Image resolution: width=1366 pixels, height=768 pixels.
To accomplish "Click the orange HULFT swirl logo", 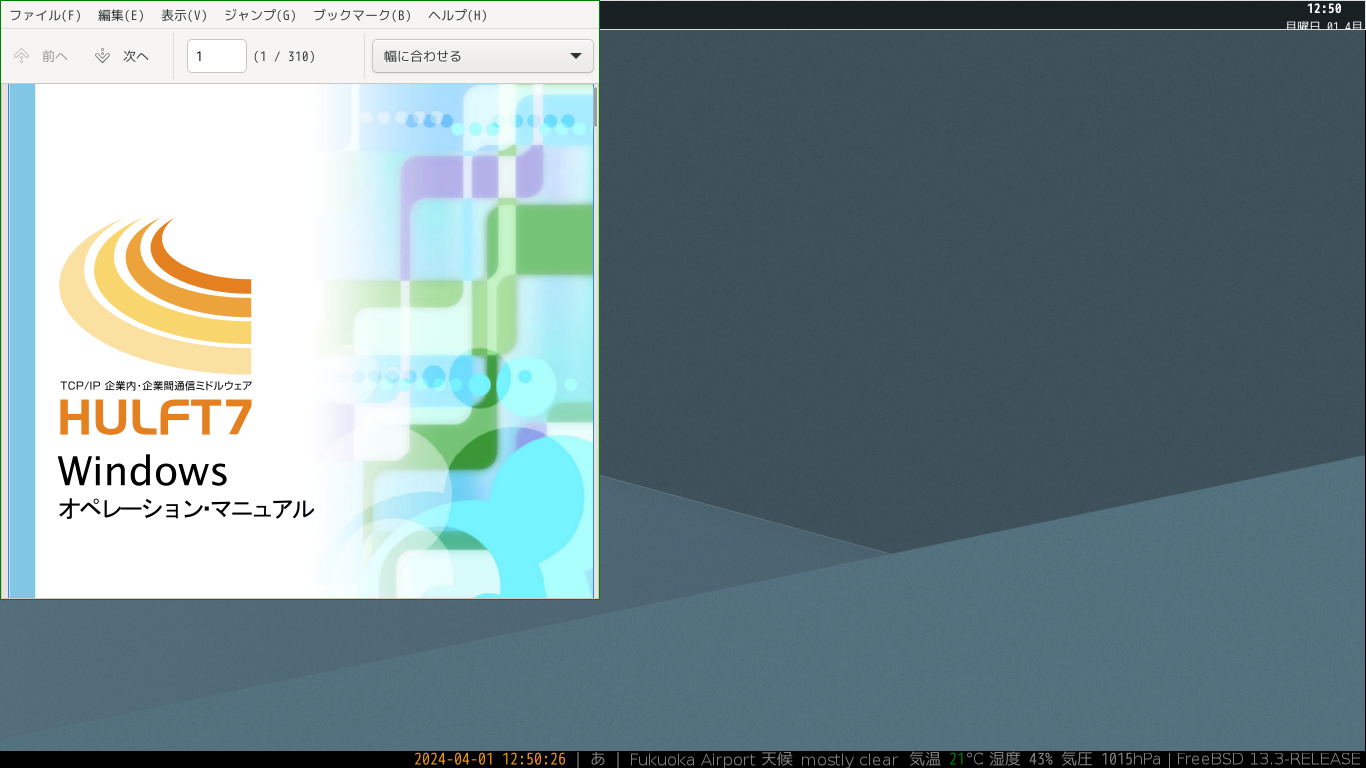I will pyautogui.click(x=156, y=296).
